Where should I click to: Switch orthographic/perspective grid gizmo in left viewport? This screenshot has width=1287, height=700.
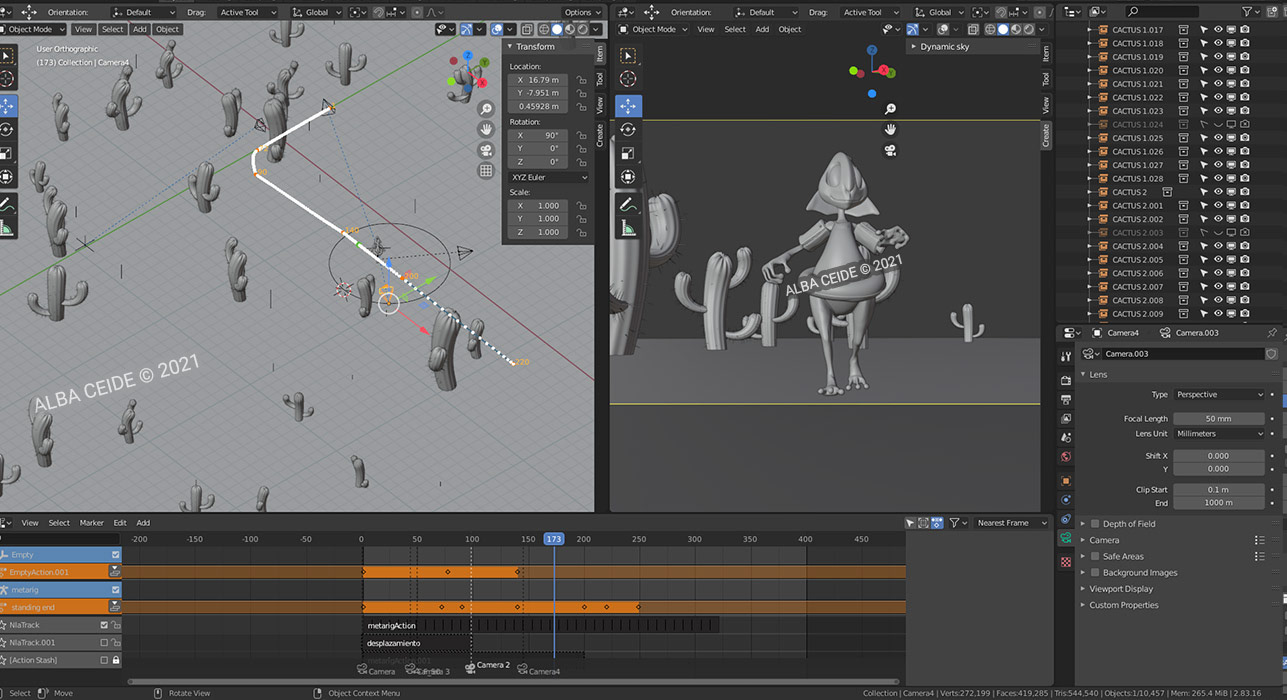[486, 171]
